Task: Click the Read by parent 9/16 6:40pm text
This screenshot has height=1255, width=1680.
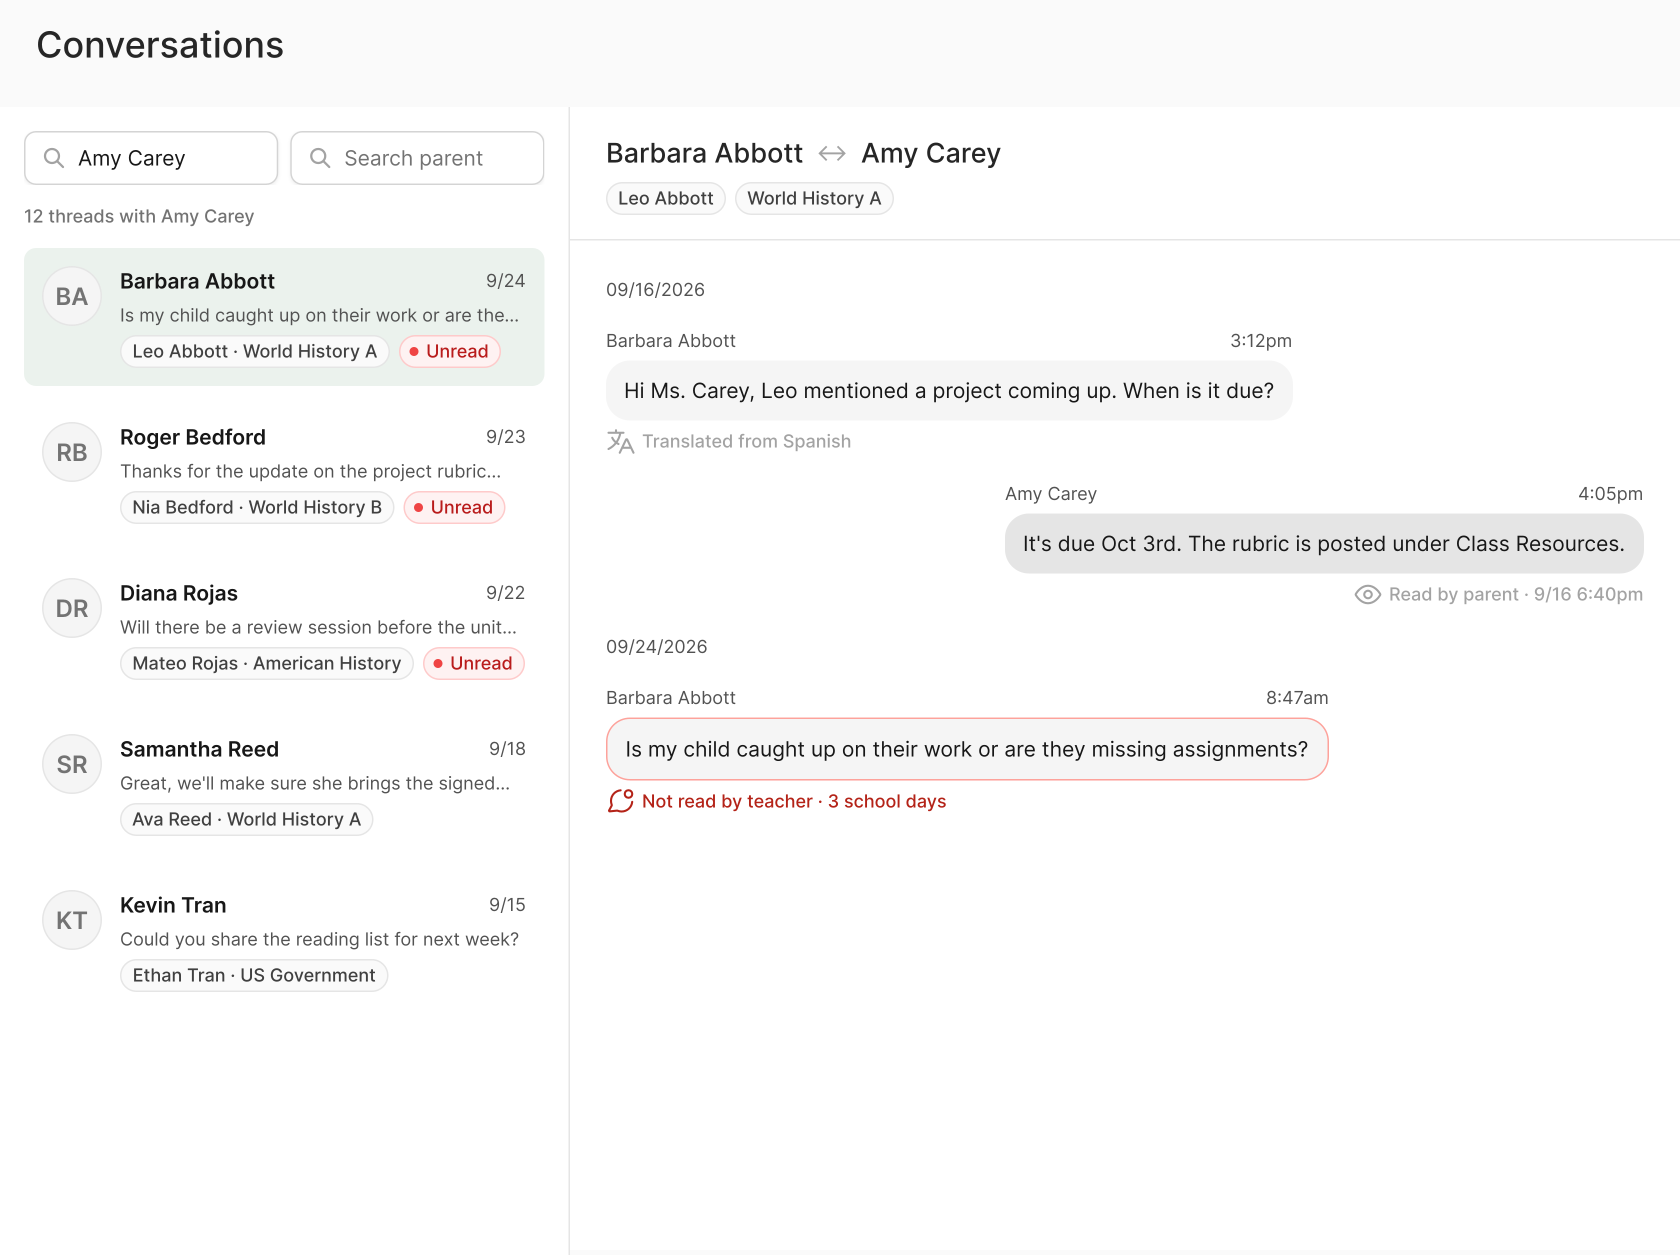Action: (x=1516, y=594)
